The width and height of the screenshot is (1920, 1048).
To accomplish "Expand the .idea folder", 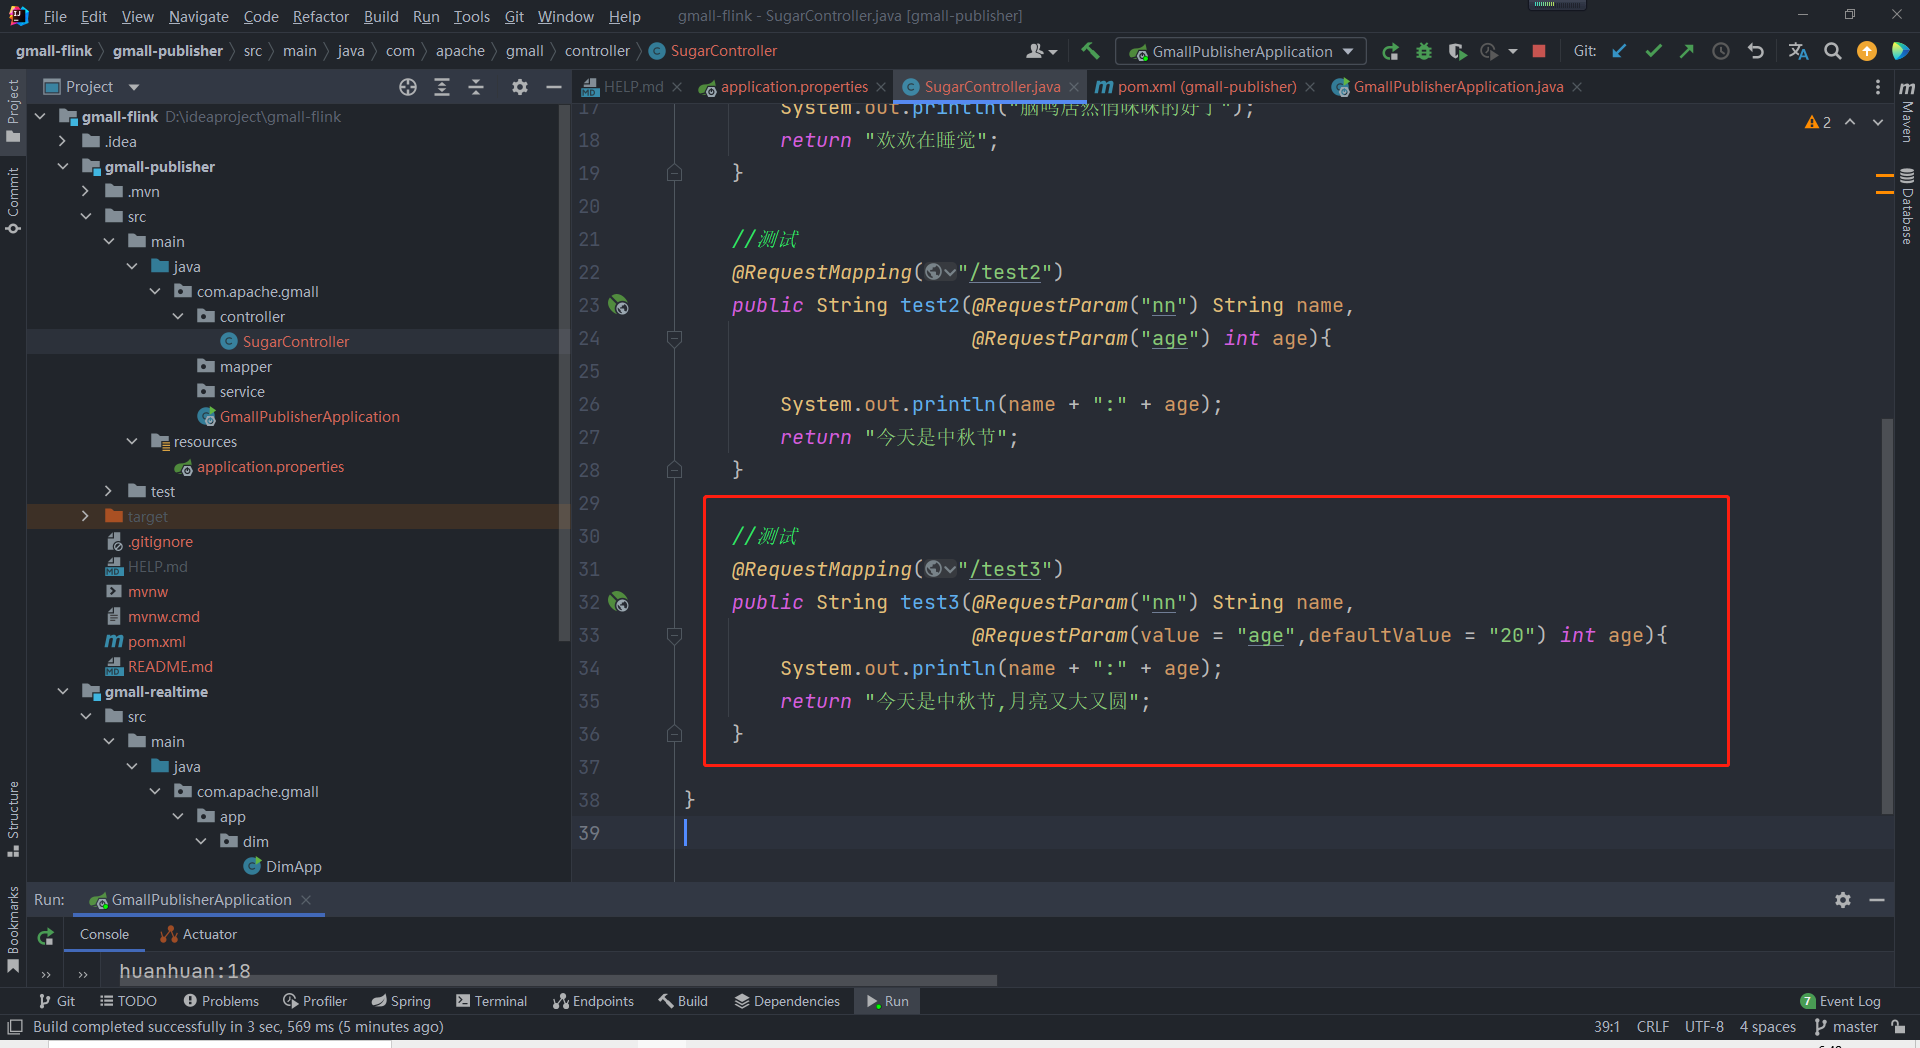I will pos(62,142).
